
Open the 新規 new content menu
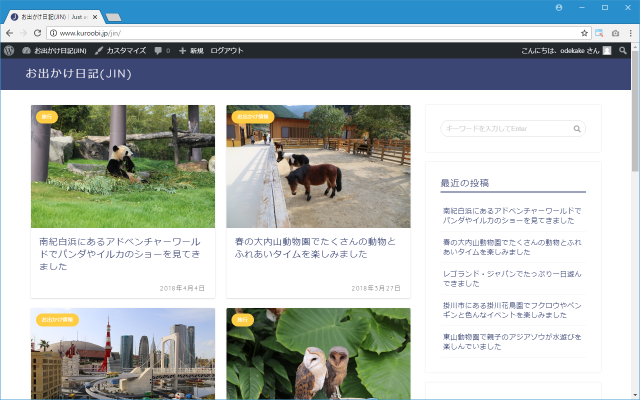pos(191,51)
